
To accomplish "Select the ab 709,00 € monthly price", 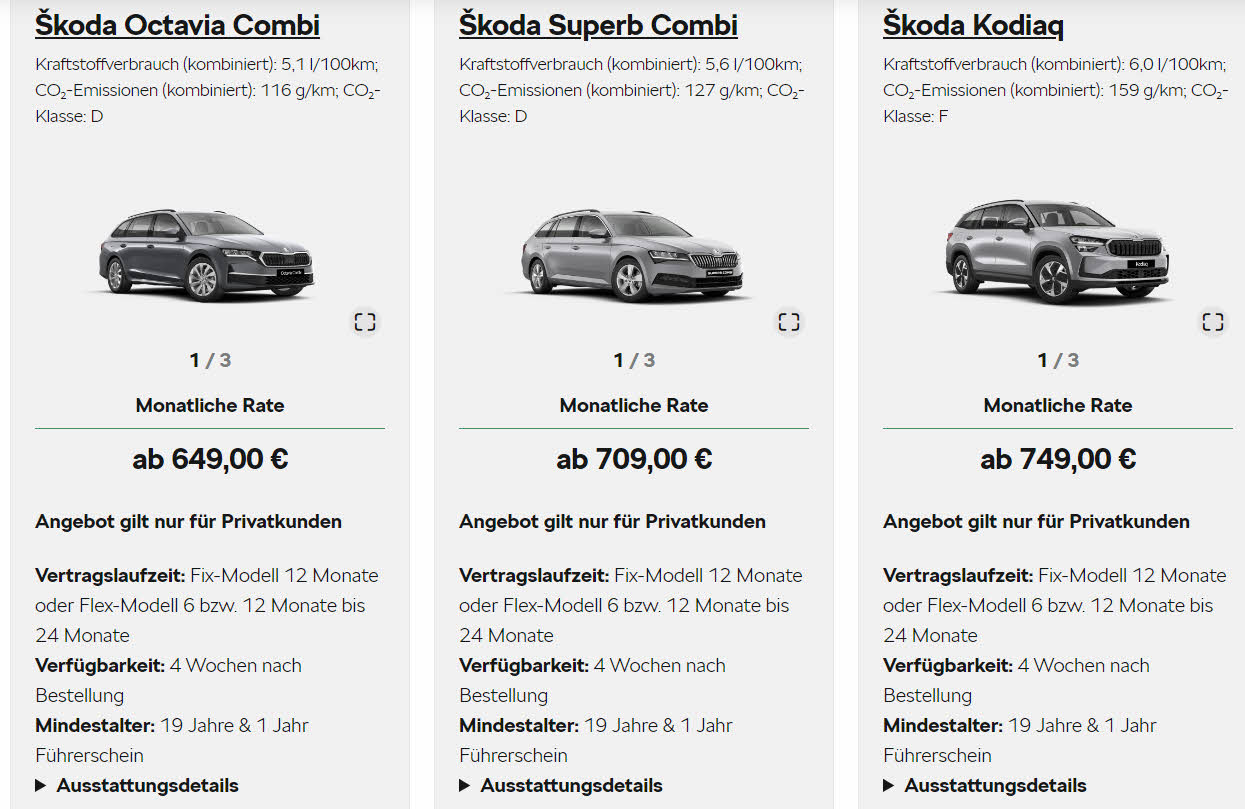I will pyautogui.click(x=634, y=459).
